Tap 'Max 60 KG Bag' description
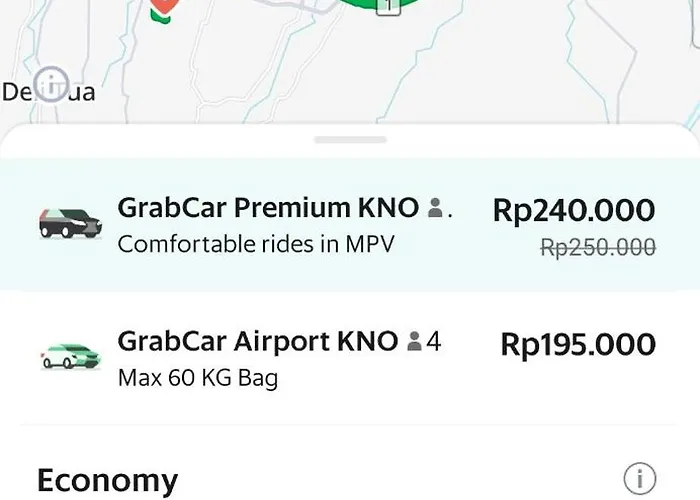This screenshot has width=700, height=500. 198,378
